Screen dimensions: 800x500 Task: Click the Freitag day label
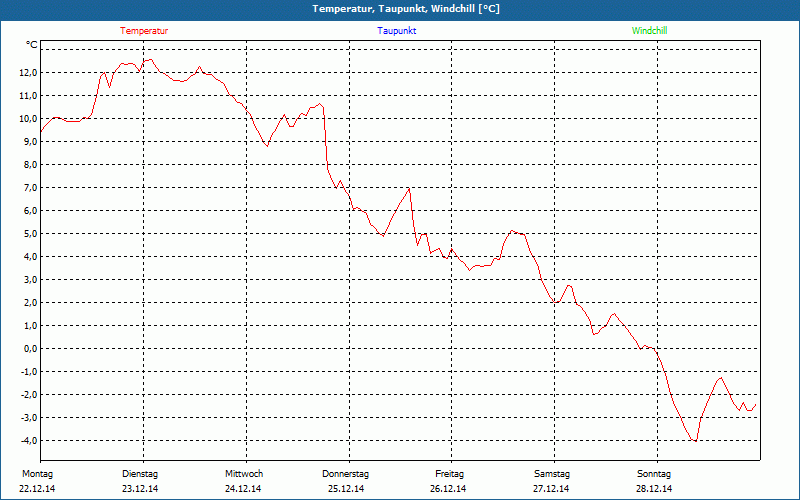[449, 474]
